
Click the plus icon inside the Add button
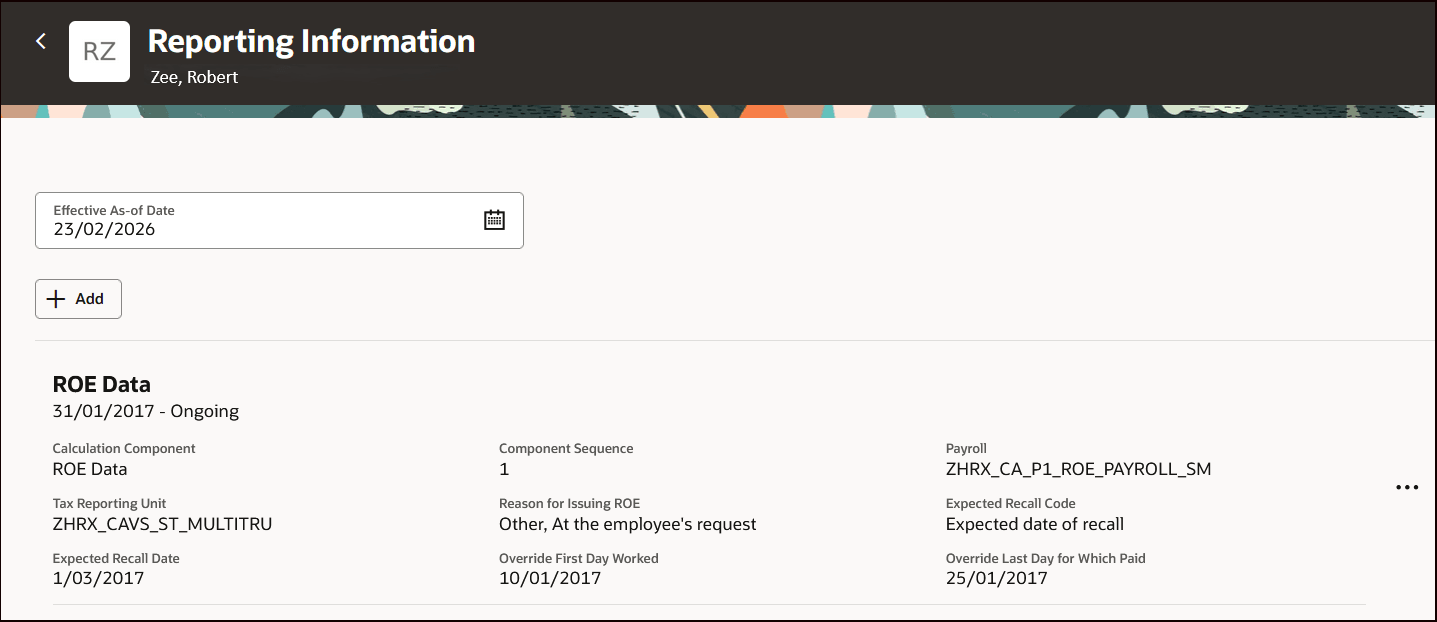point(58,298)
